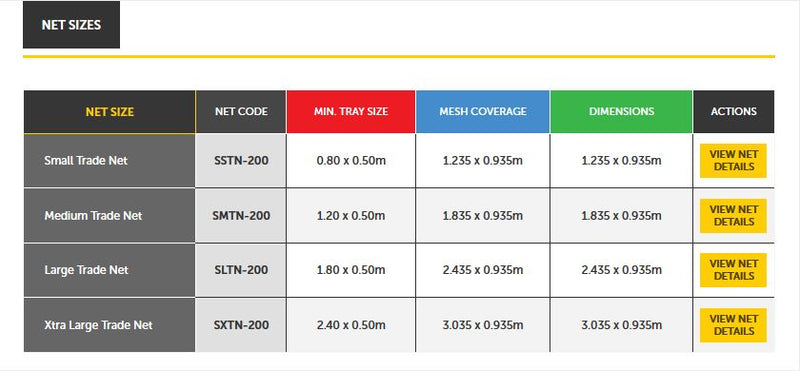800x371 pixels.
Task: Click Large Trade Net dimensions value
Action: [x=621, y=270]
